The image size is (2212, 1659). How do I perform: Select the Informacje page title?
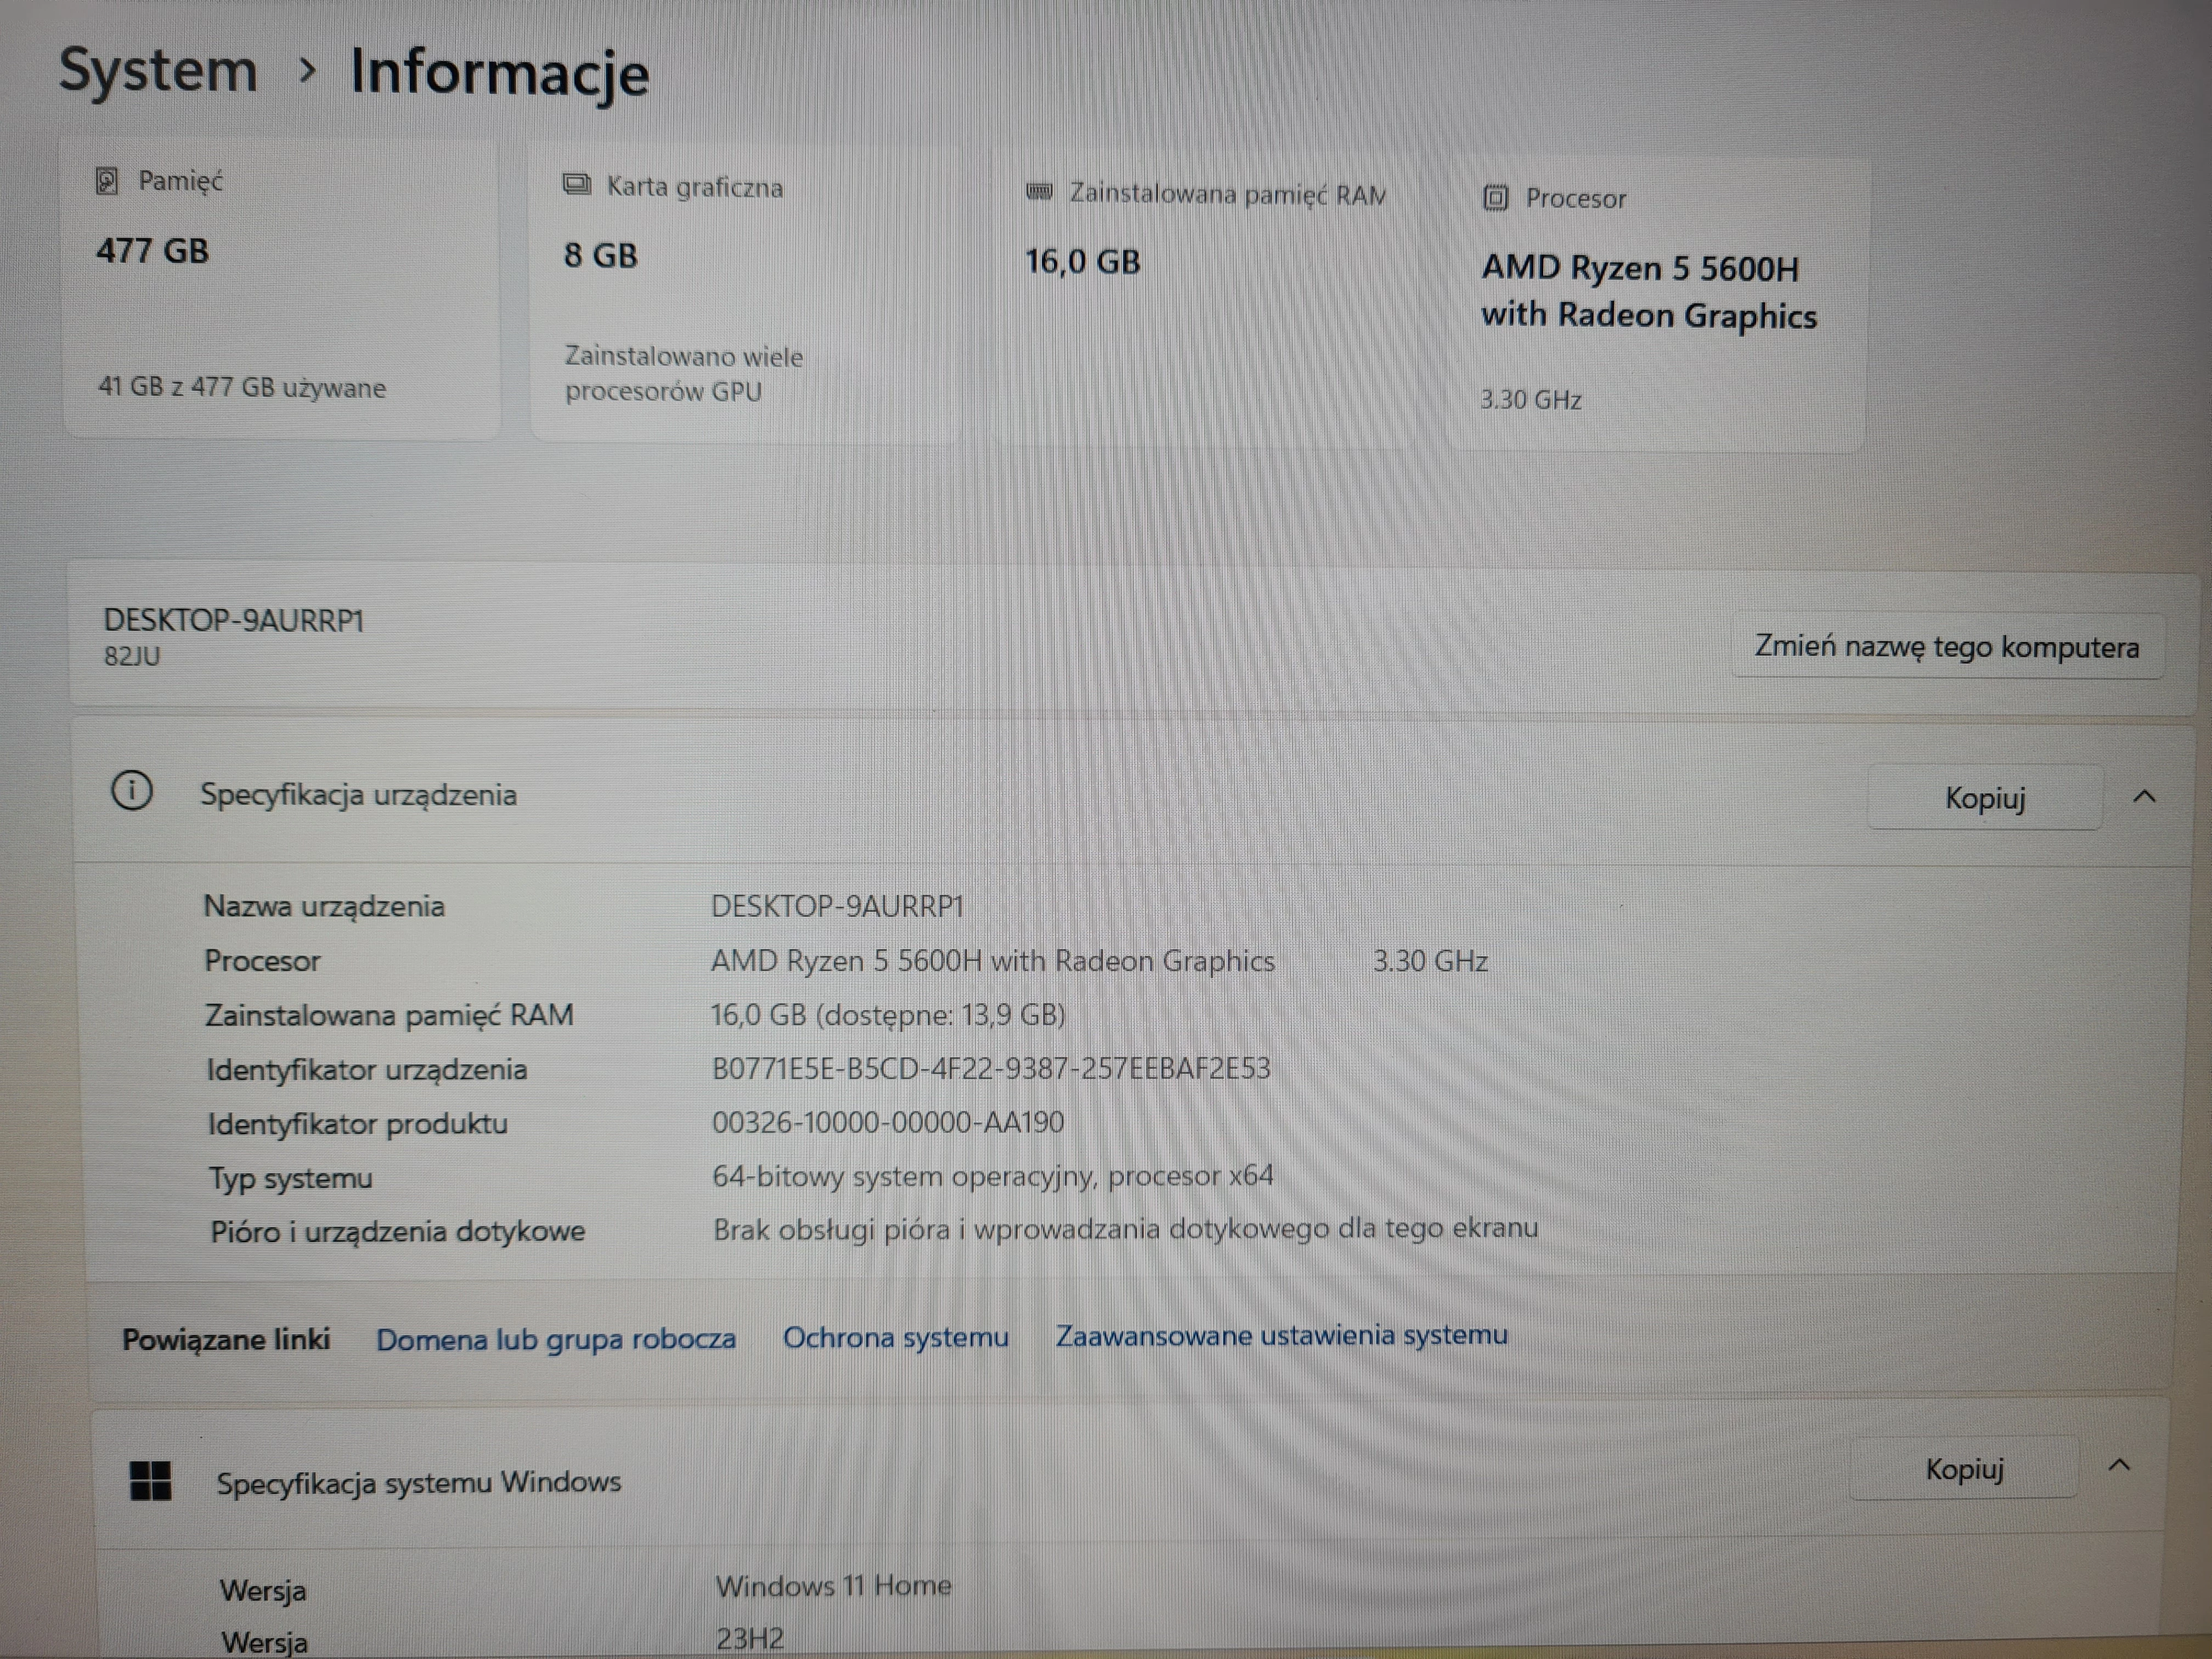(500, 73)
